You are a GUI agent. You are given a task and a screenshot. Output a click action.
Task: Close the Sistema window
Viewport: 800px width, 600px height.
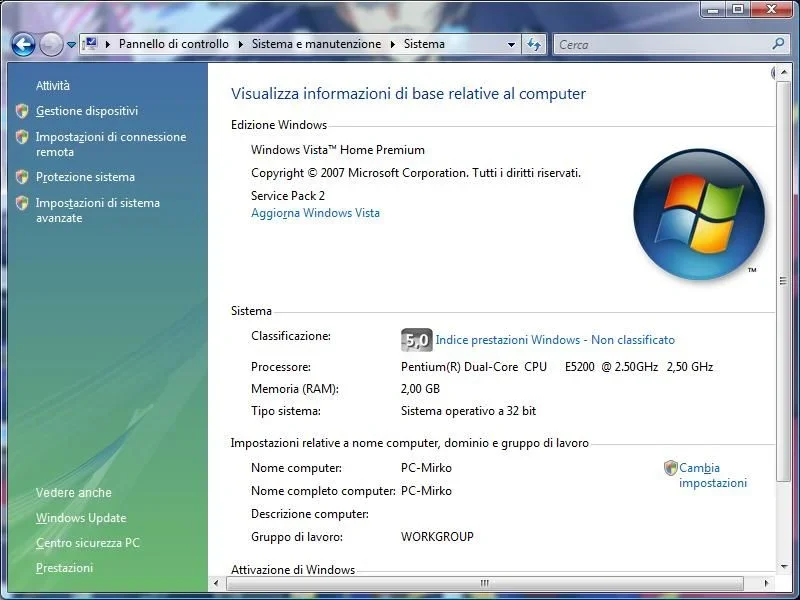pyautogui.click(x=771, y=9)
